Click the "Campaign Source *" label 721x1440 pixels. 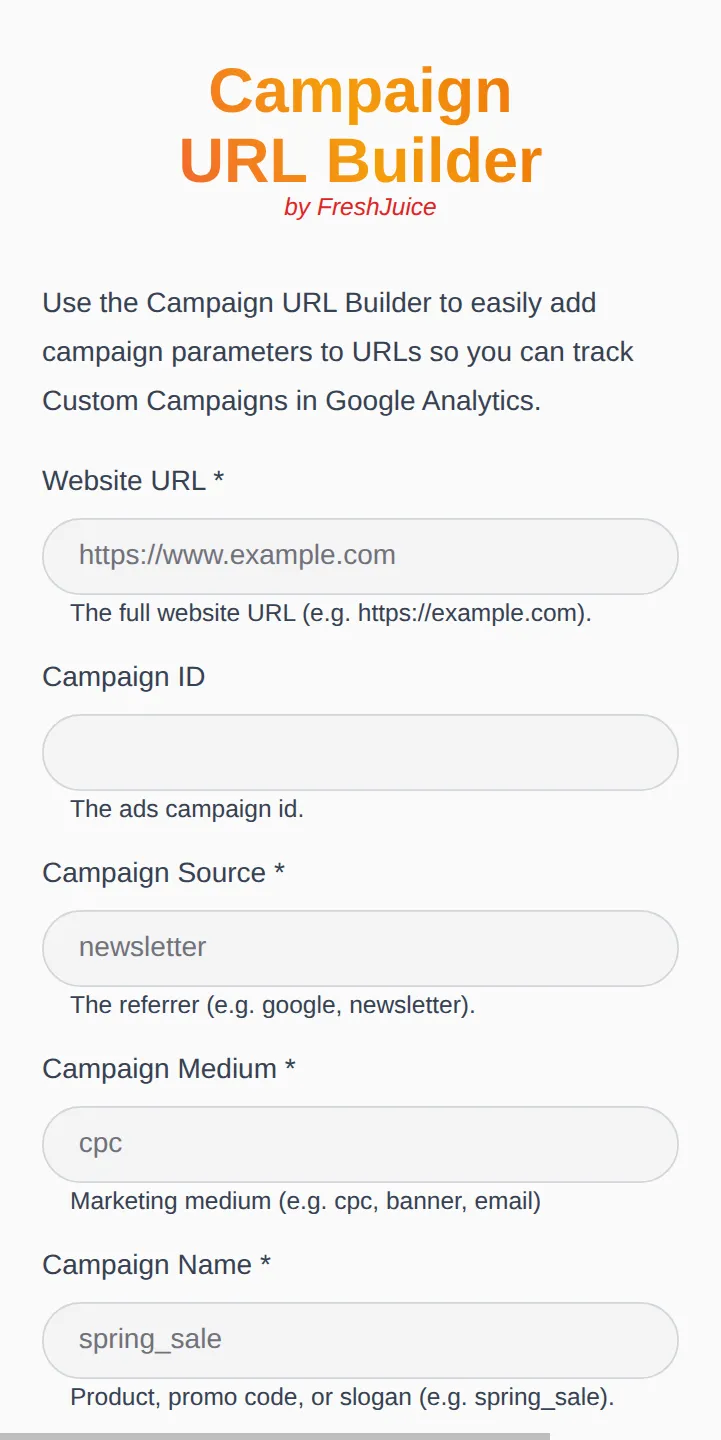(x=164, y=873)
